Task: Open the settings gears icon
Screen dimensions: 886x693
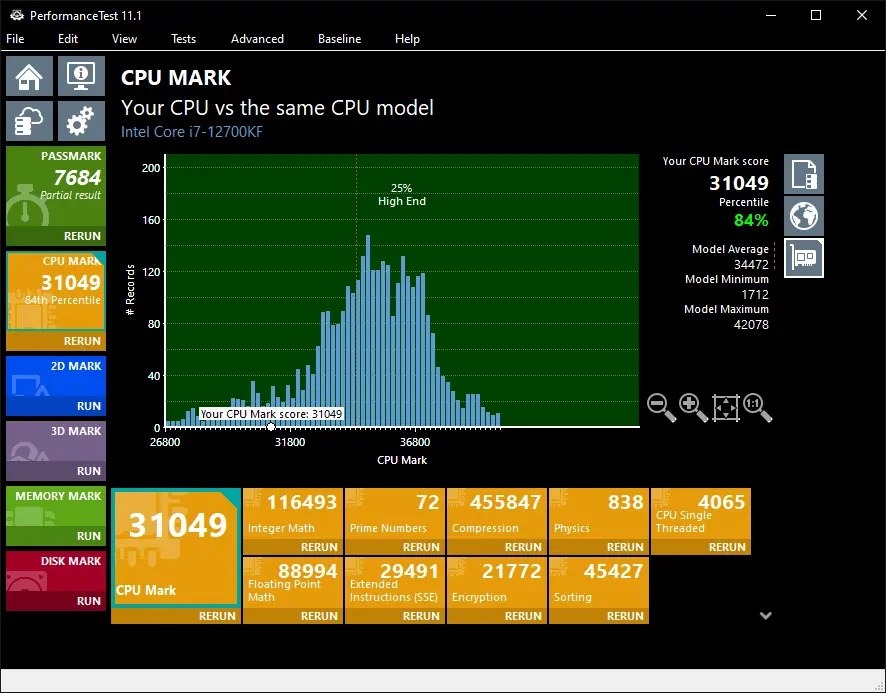Action: (x=81, y=121)
